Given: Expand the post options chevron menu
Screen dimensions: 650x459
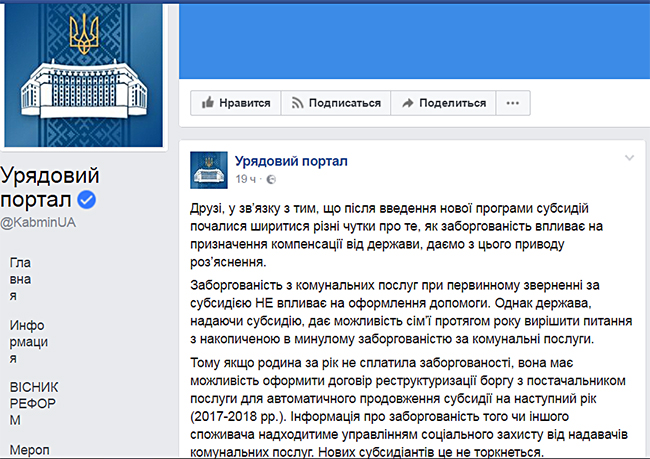Looking at the screenshot, I should pyautogui.click(x=628, y=158).
